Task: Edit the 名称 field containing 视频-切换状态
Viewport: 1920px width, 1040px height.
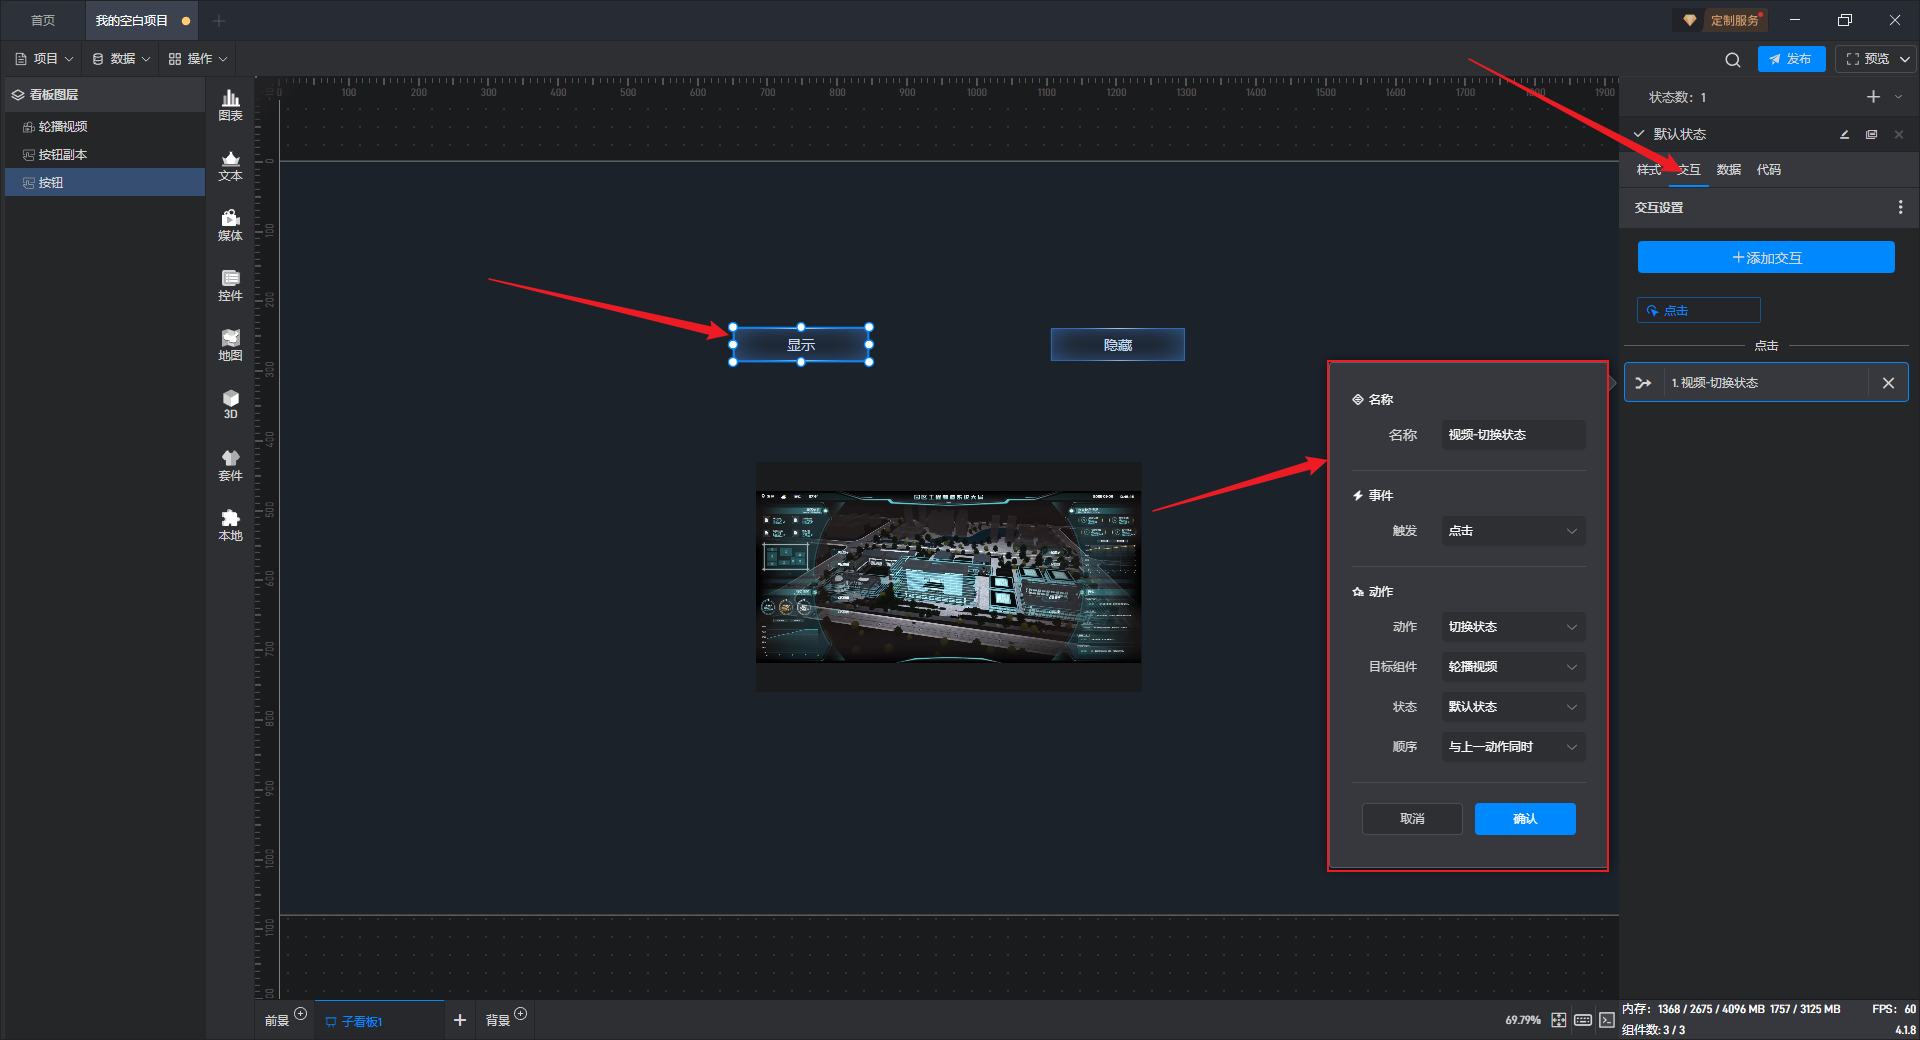Action: pos(1513,435)
